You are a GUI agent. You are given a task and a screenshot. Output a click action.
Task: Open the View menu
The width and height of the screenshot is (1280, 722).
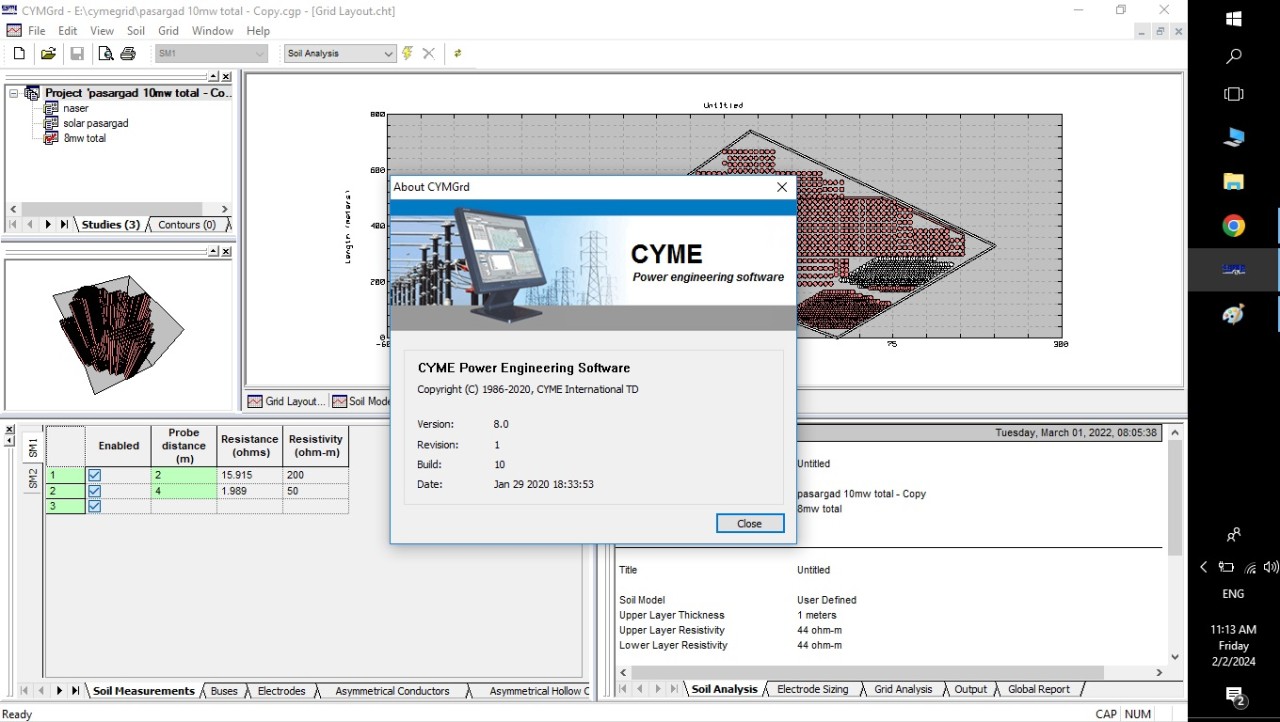(x=102, y=31)
